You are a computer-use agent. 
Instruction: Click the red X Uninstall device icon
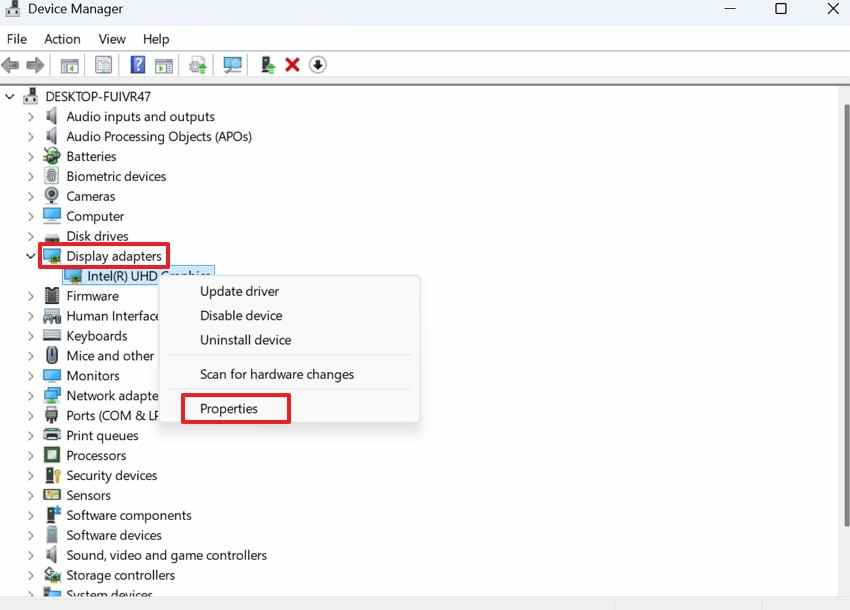click(x=292, y=65)
